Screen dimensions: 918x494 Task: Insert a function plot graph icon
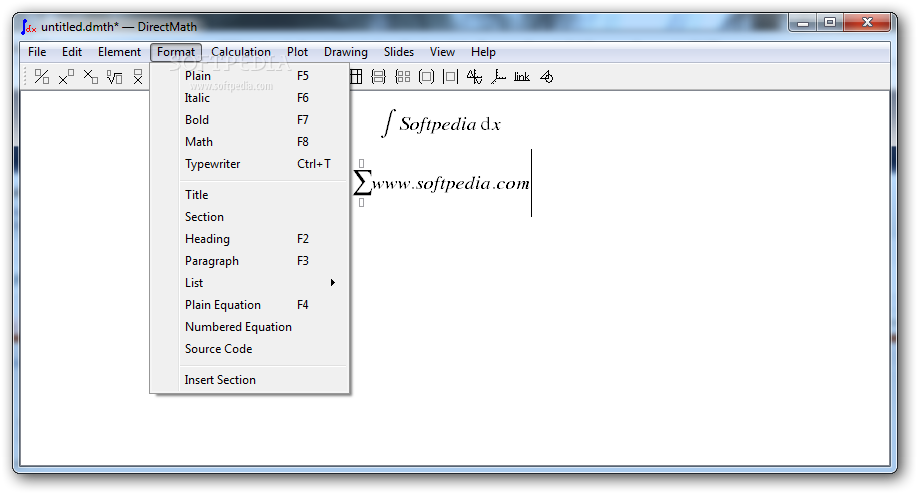474,77
